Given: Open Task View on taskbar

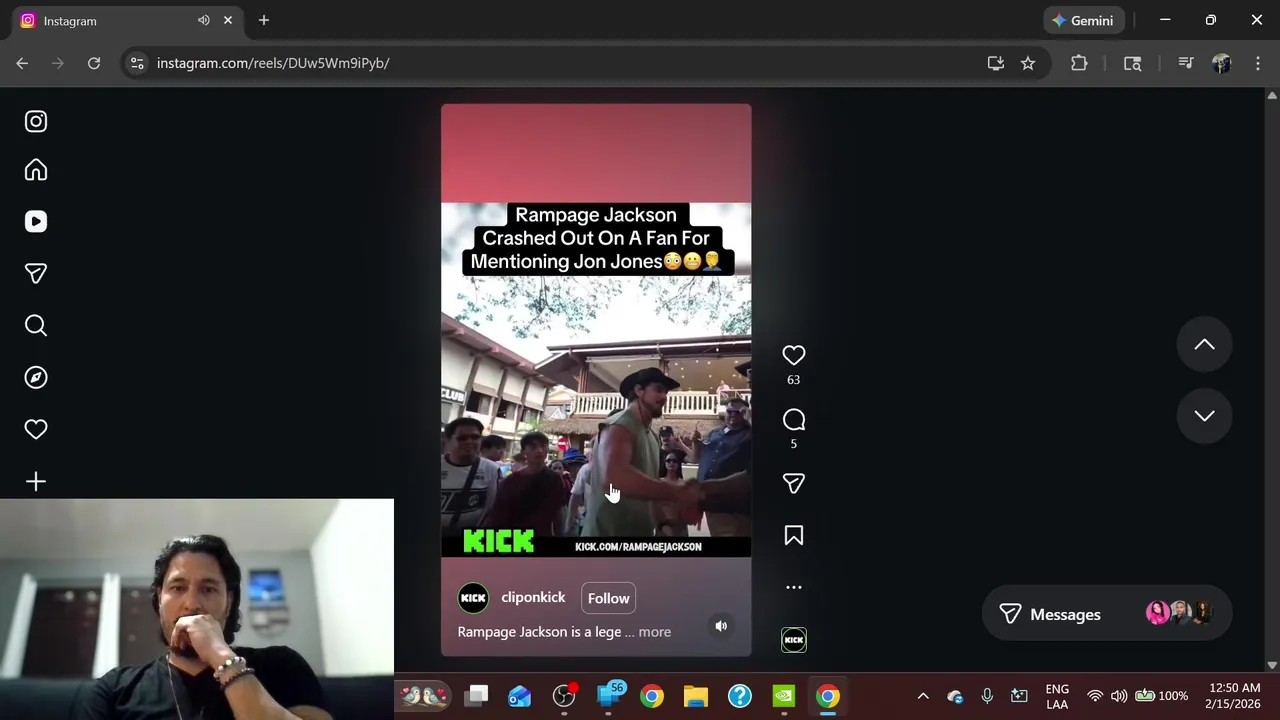Looking at the screenshot, I should point(476,696).
